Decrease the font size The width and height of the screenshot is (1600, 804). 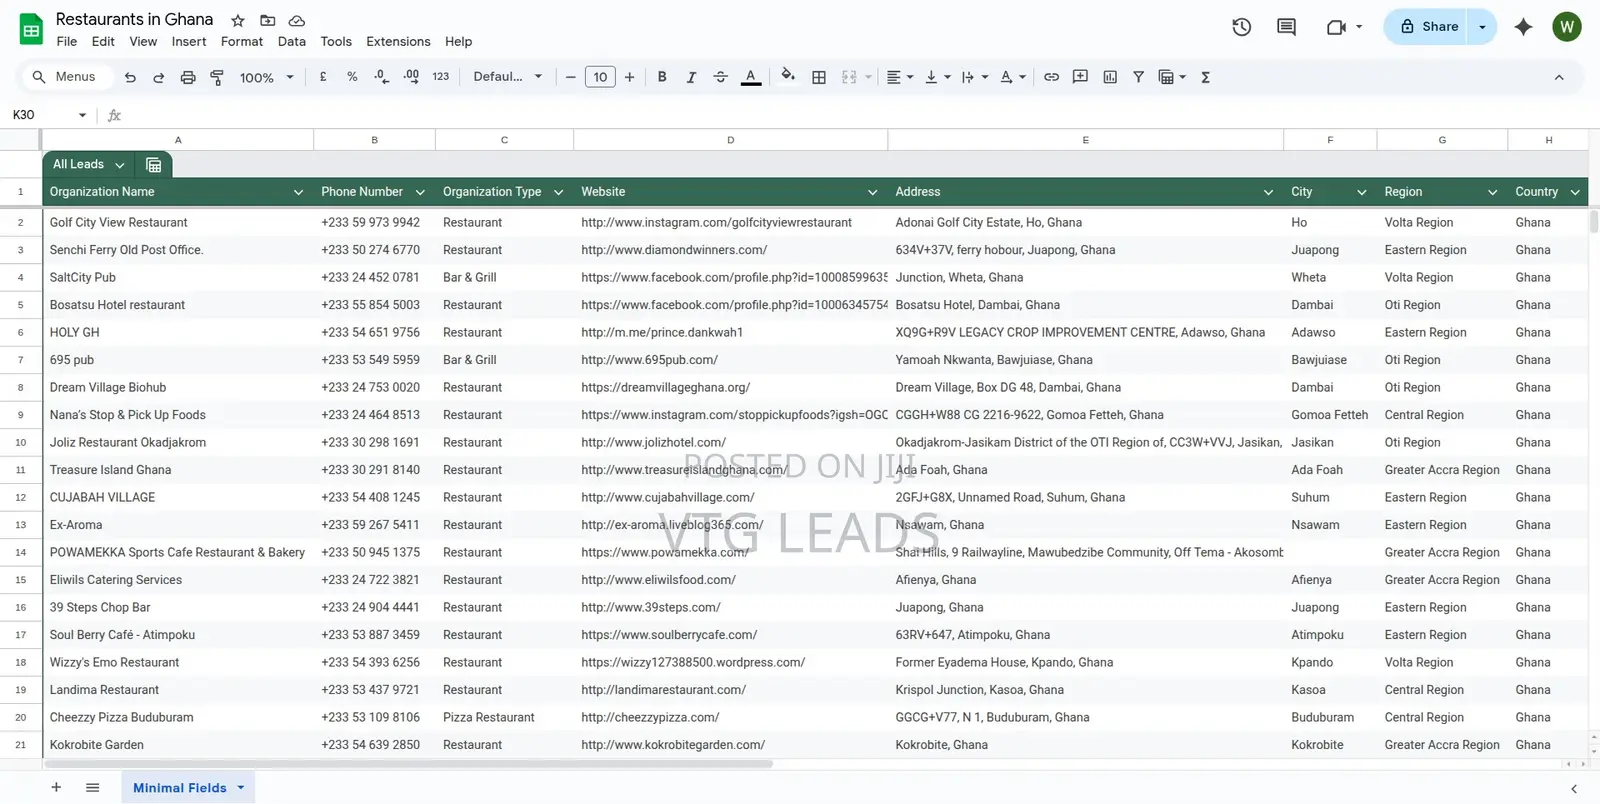click(x=571, y=77)
